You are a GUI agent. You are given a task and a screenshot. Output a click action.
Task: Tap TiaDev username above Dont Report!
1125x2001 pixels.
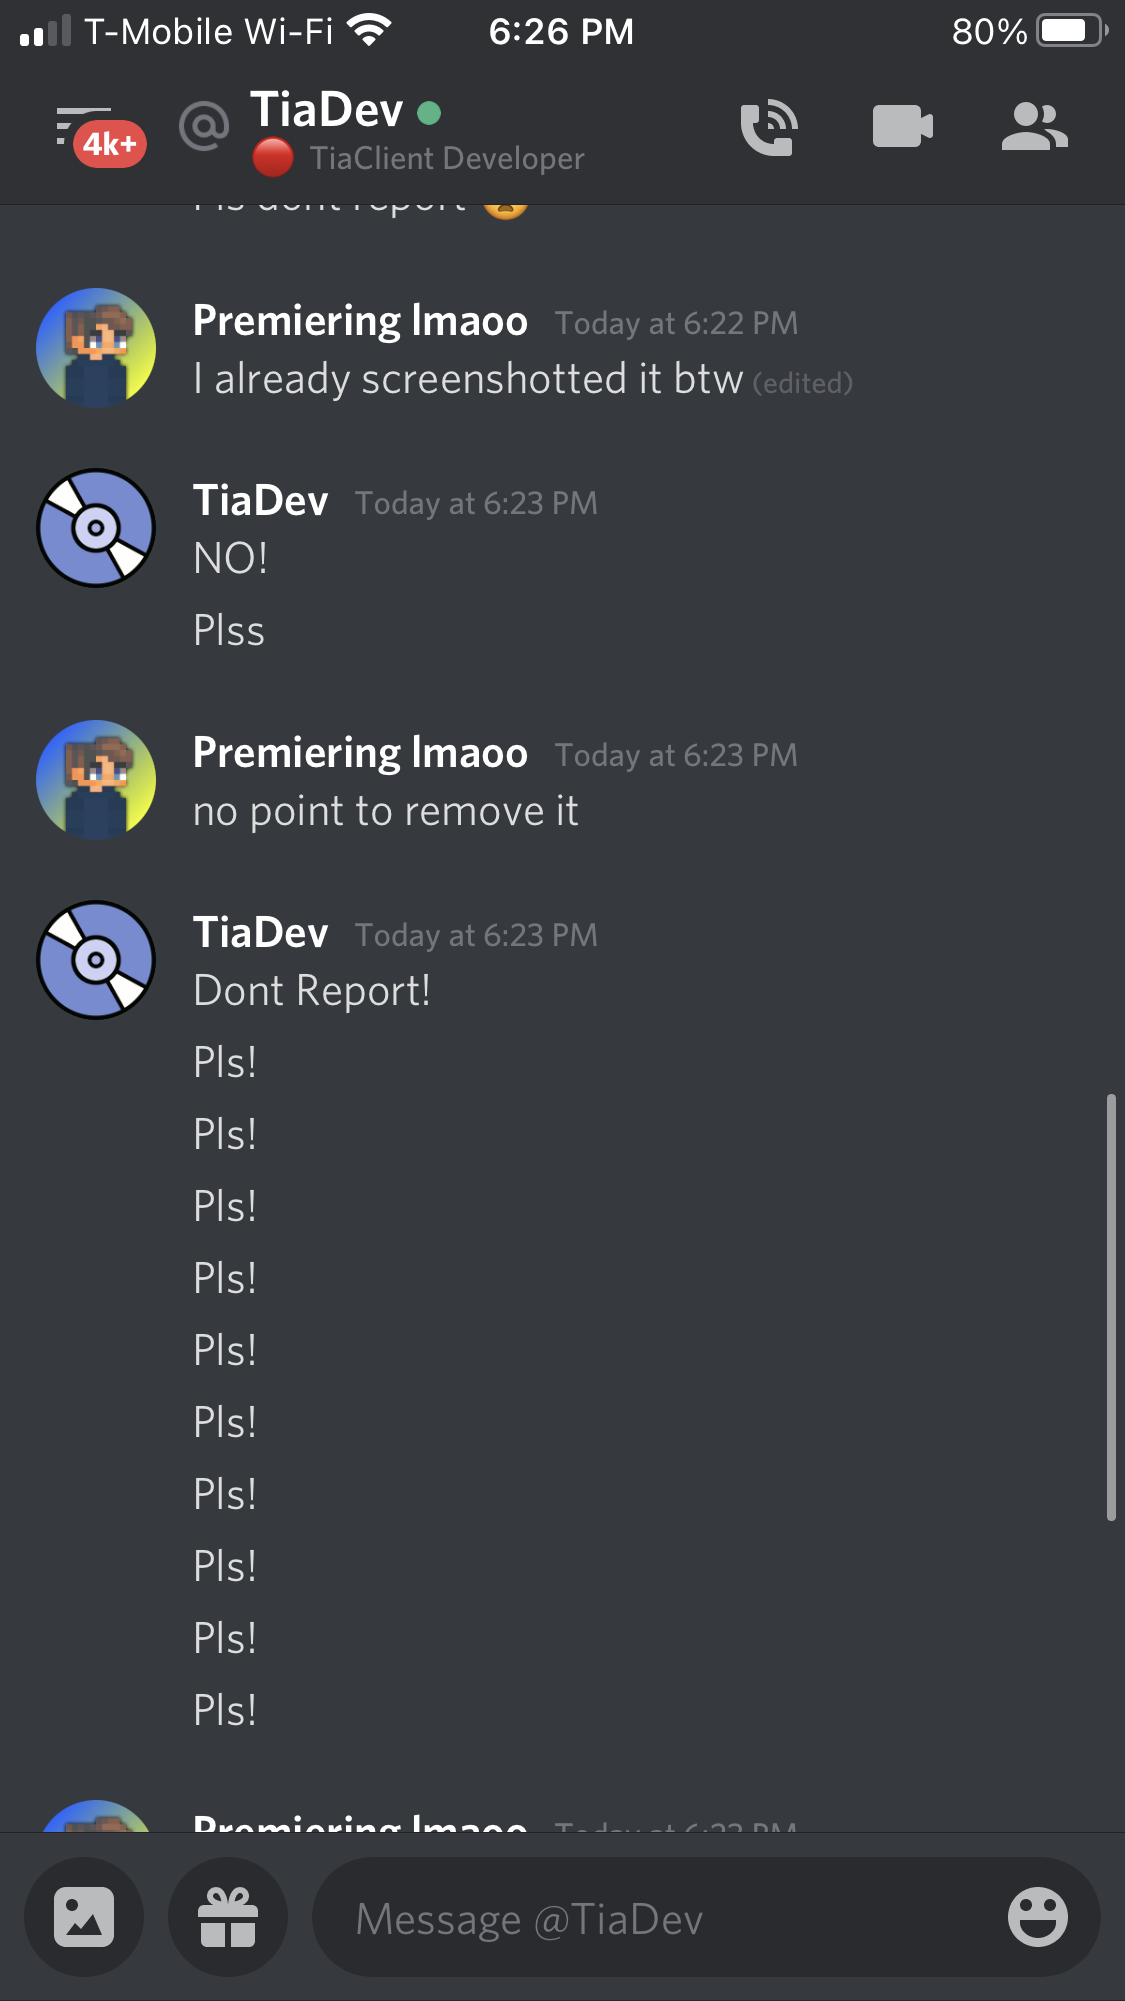point(260,933)
